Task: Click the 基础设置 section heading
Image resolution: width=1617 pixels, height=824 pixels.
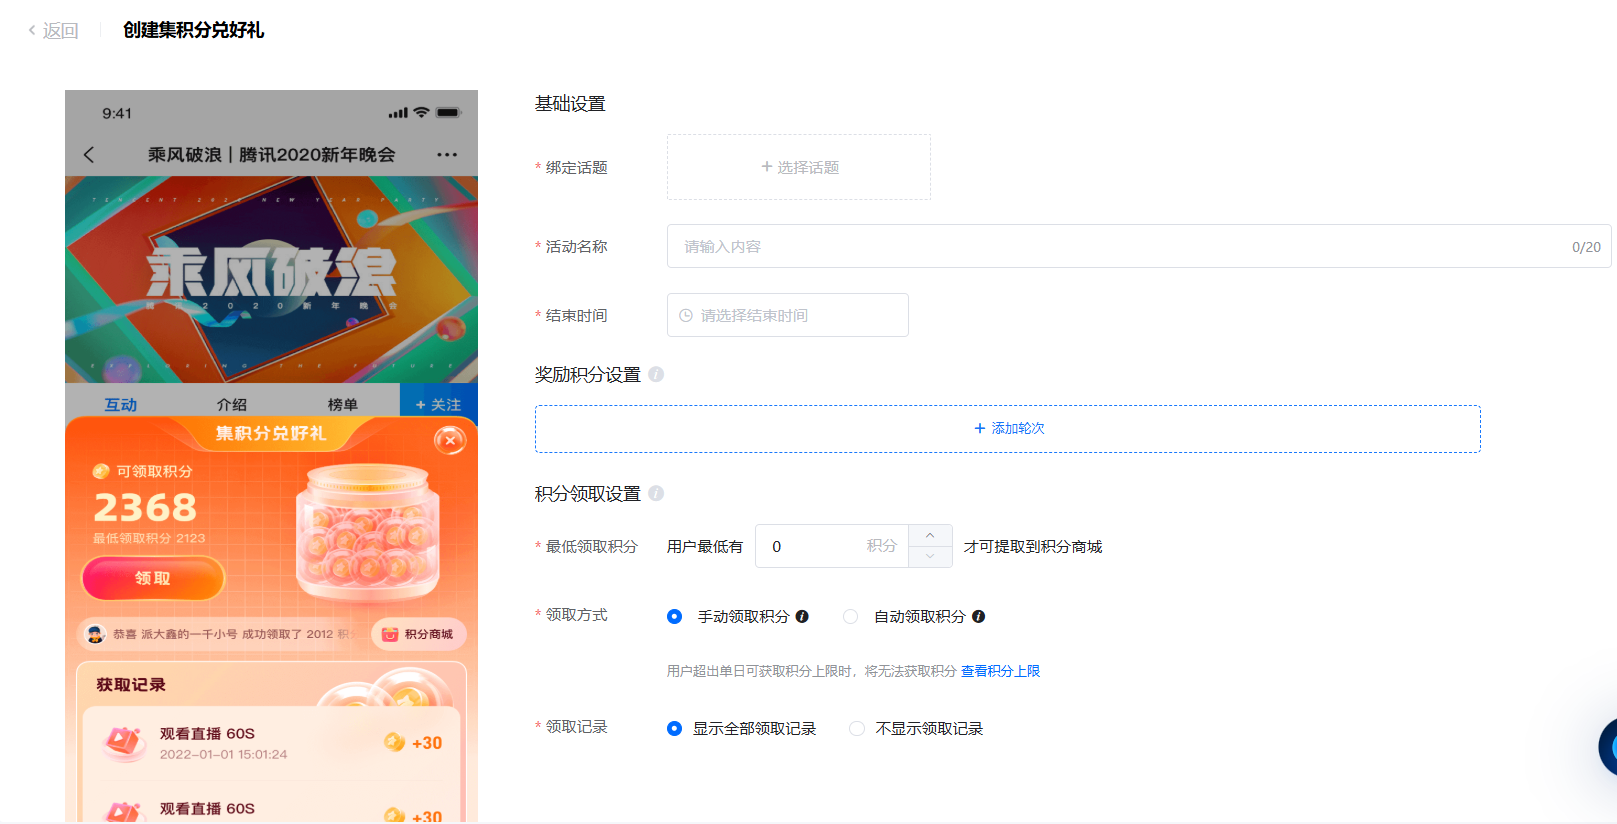Action: pos(570,104)
